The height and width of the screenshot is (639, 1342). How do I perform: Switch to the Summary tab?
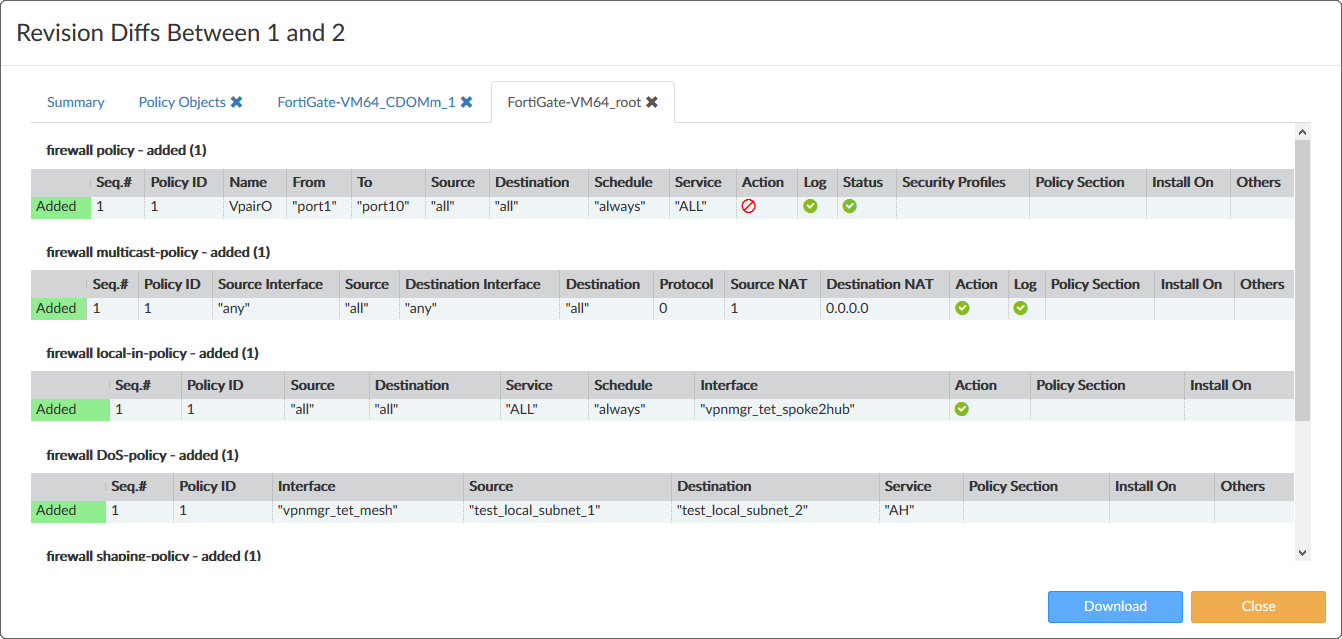point(76,102)
